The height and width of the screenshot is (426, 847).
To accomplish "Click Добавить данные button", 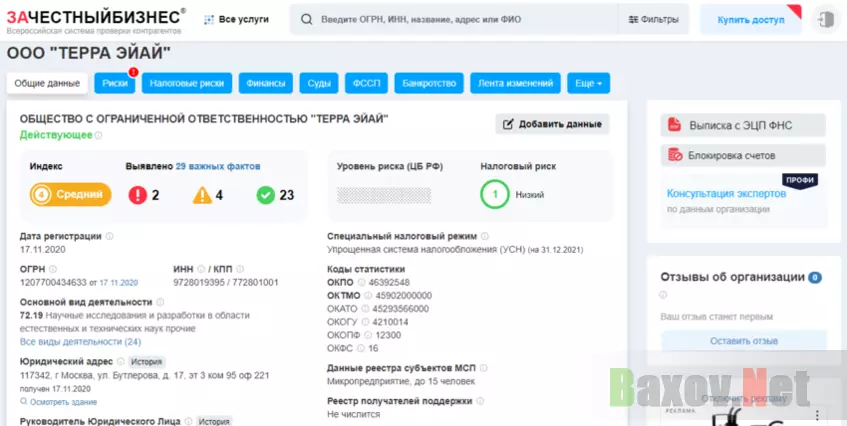I will coord(552,124).
